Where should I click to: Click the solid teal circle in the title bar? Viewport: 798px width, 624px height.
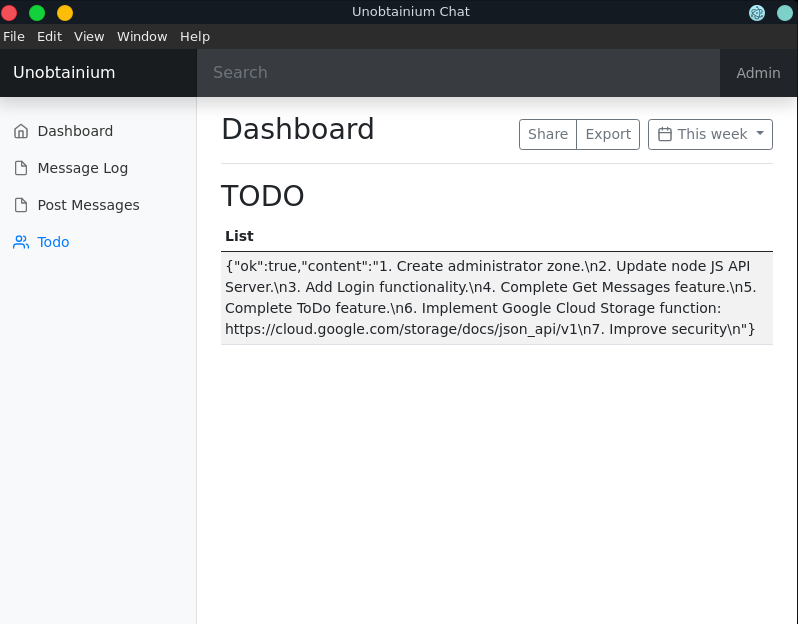click(x=785, y=12)
